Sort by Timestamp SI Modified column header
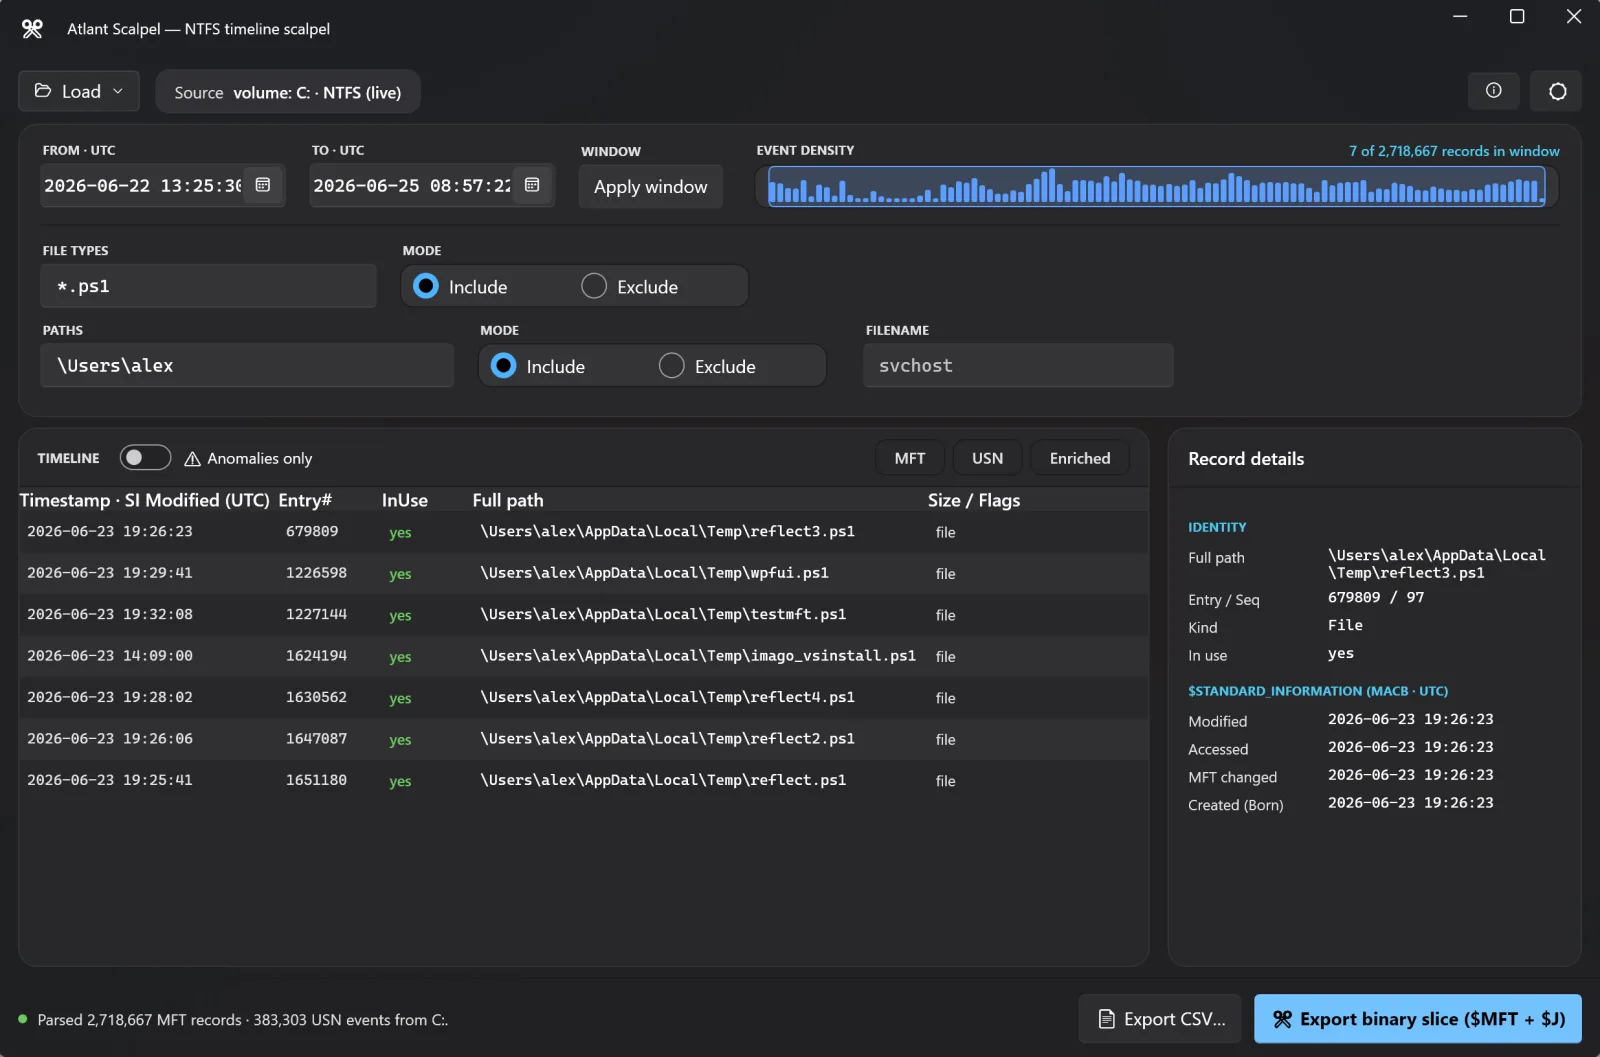This screenshot has width=1600, height=1057. click(x=145, y=500)
